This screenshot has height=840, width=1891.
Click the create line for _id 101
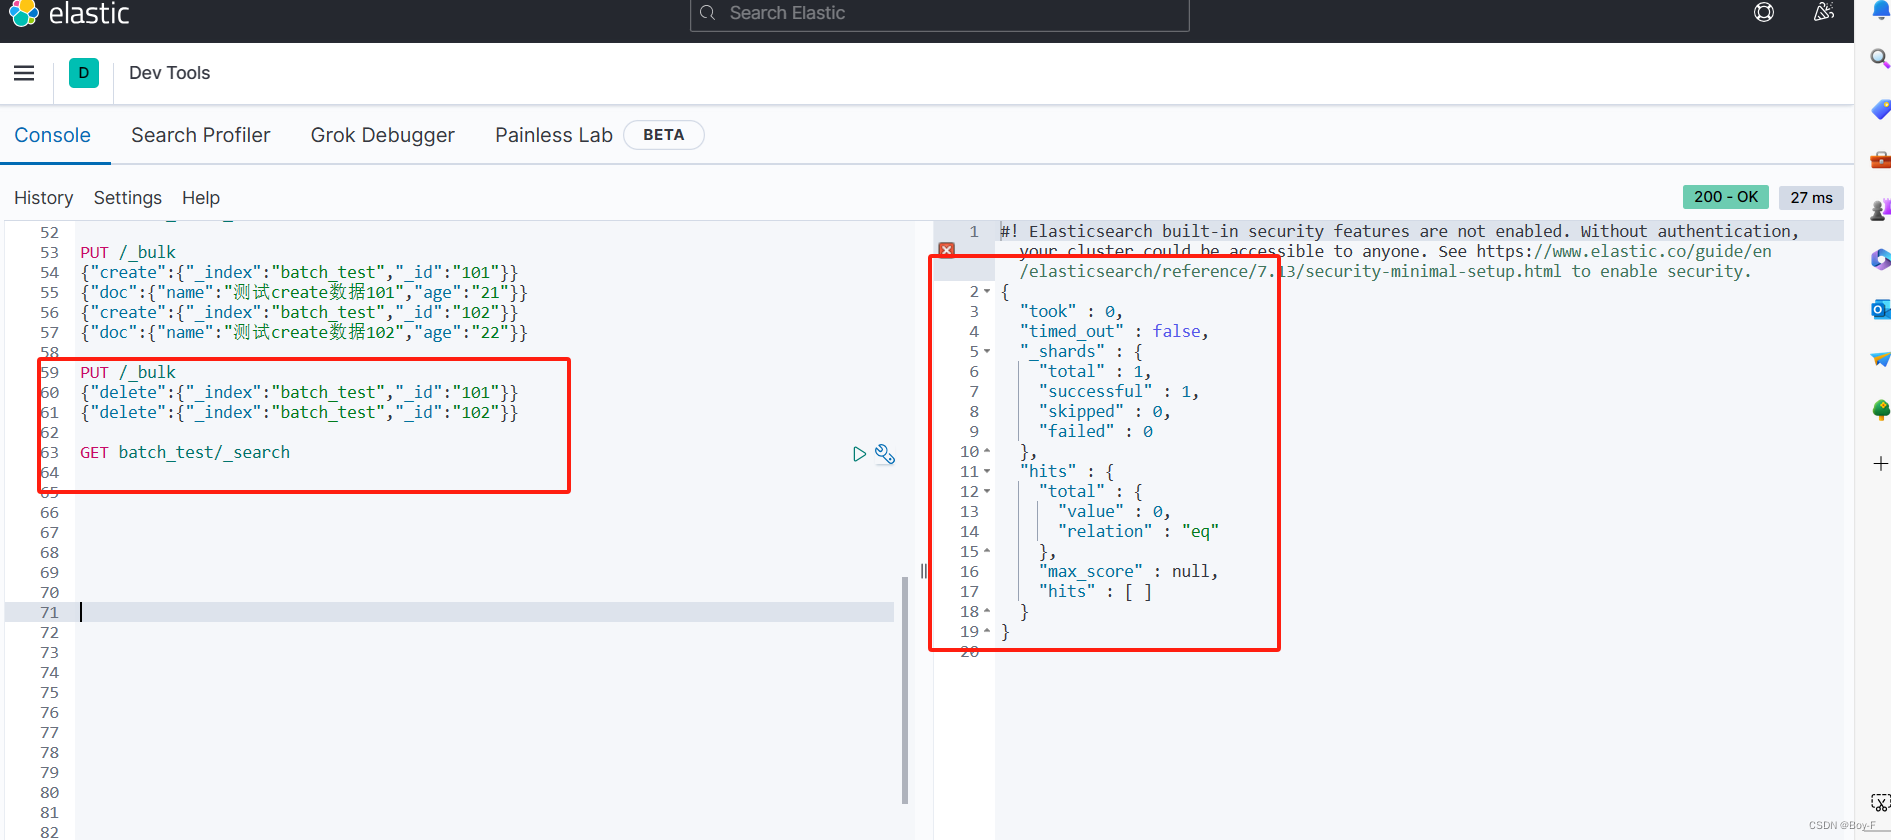pyautogui.click(x=299, y=272)
